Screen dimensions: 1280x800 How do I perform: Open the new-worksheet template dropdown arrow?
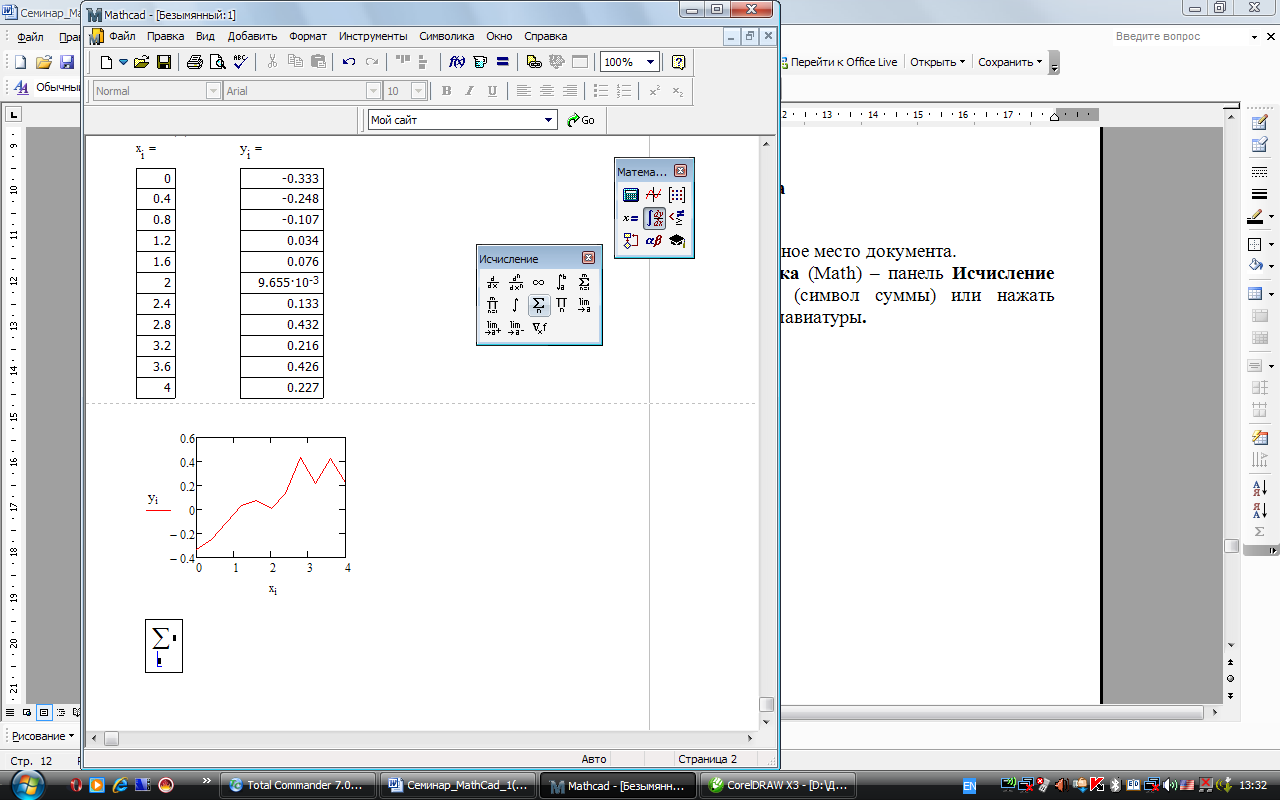(124, 62)
